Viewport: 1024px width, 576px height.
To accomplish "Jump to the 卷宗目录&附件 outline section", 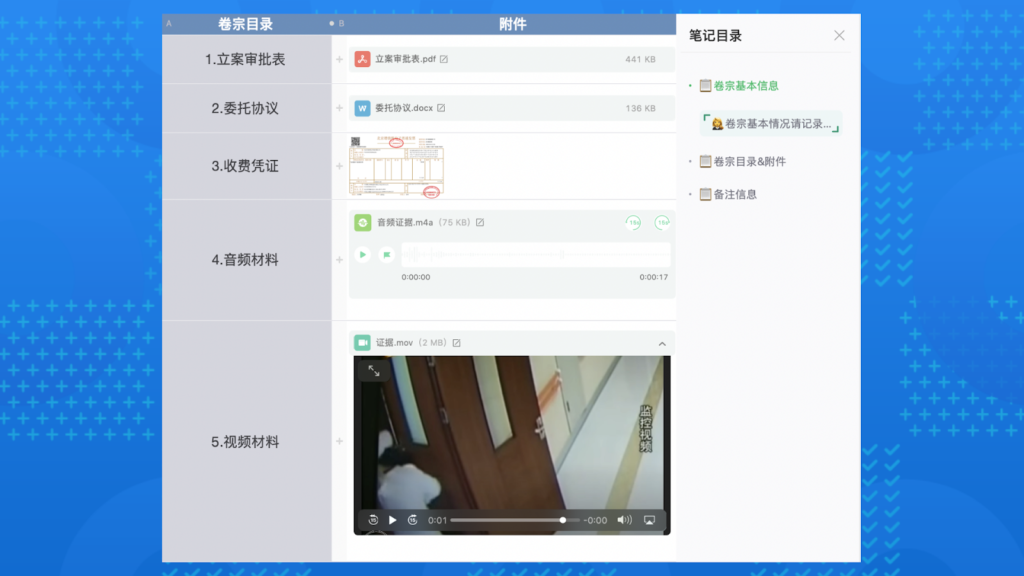I will (743, 162).
